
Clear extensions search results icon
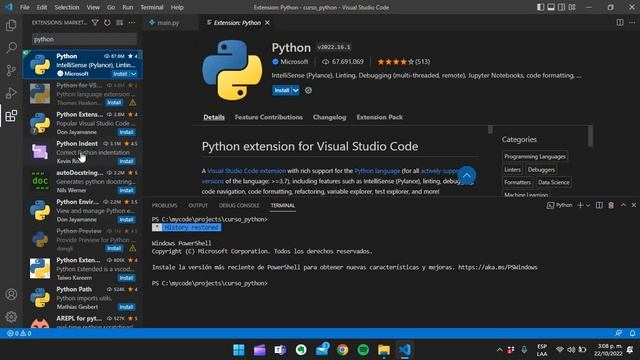point(120,23)
